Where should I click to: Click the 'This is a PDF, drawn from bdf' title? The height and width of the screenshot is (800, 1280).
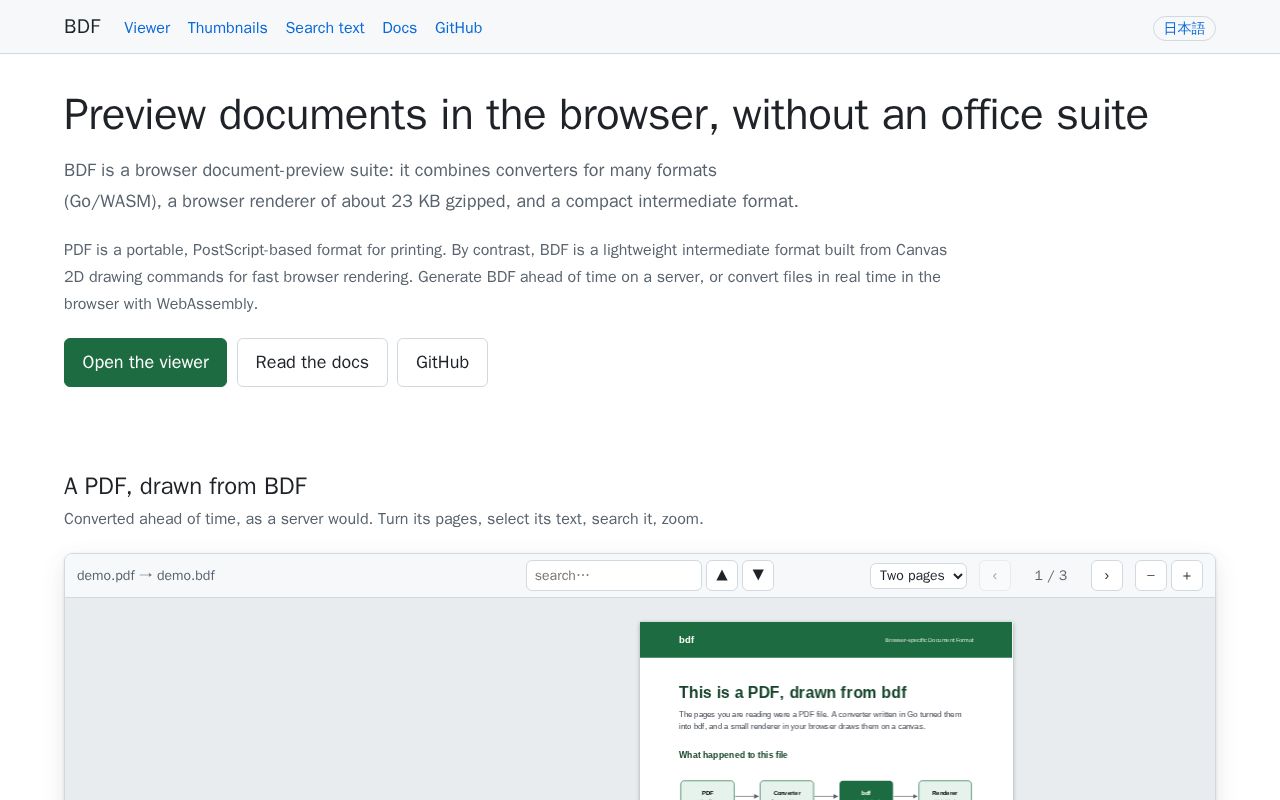click(x=793, y=692)
